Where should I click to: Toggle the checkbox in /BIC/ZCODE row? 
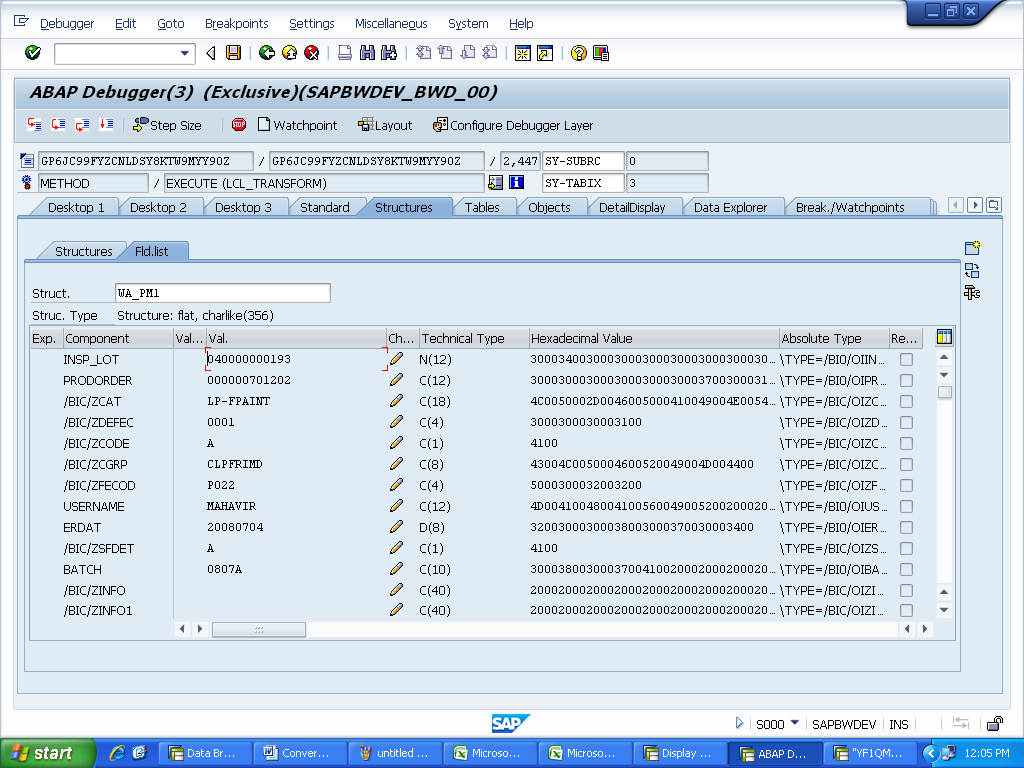coord(906,443)
